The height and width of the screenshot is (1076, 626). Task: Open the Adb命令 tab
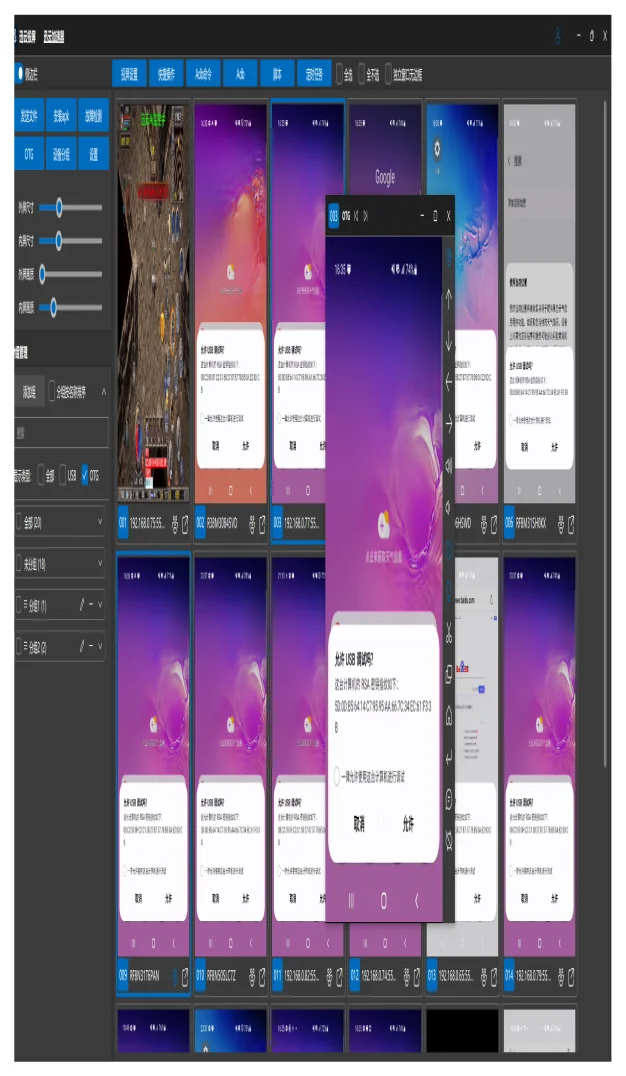[x=203, y=73]
